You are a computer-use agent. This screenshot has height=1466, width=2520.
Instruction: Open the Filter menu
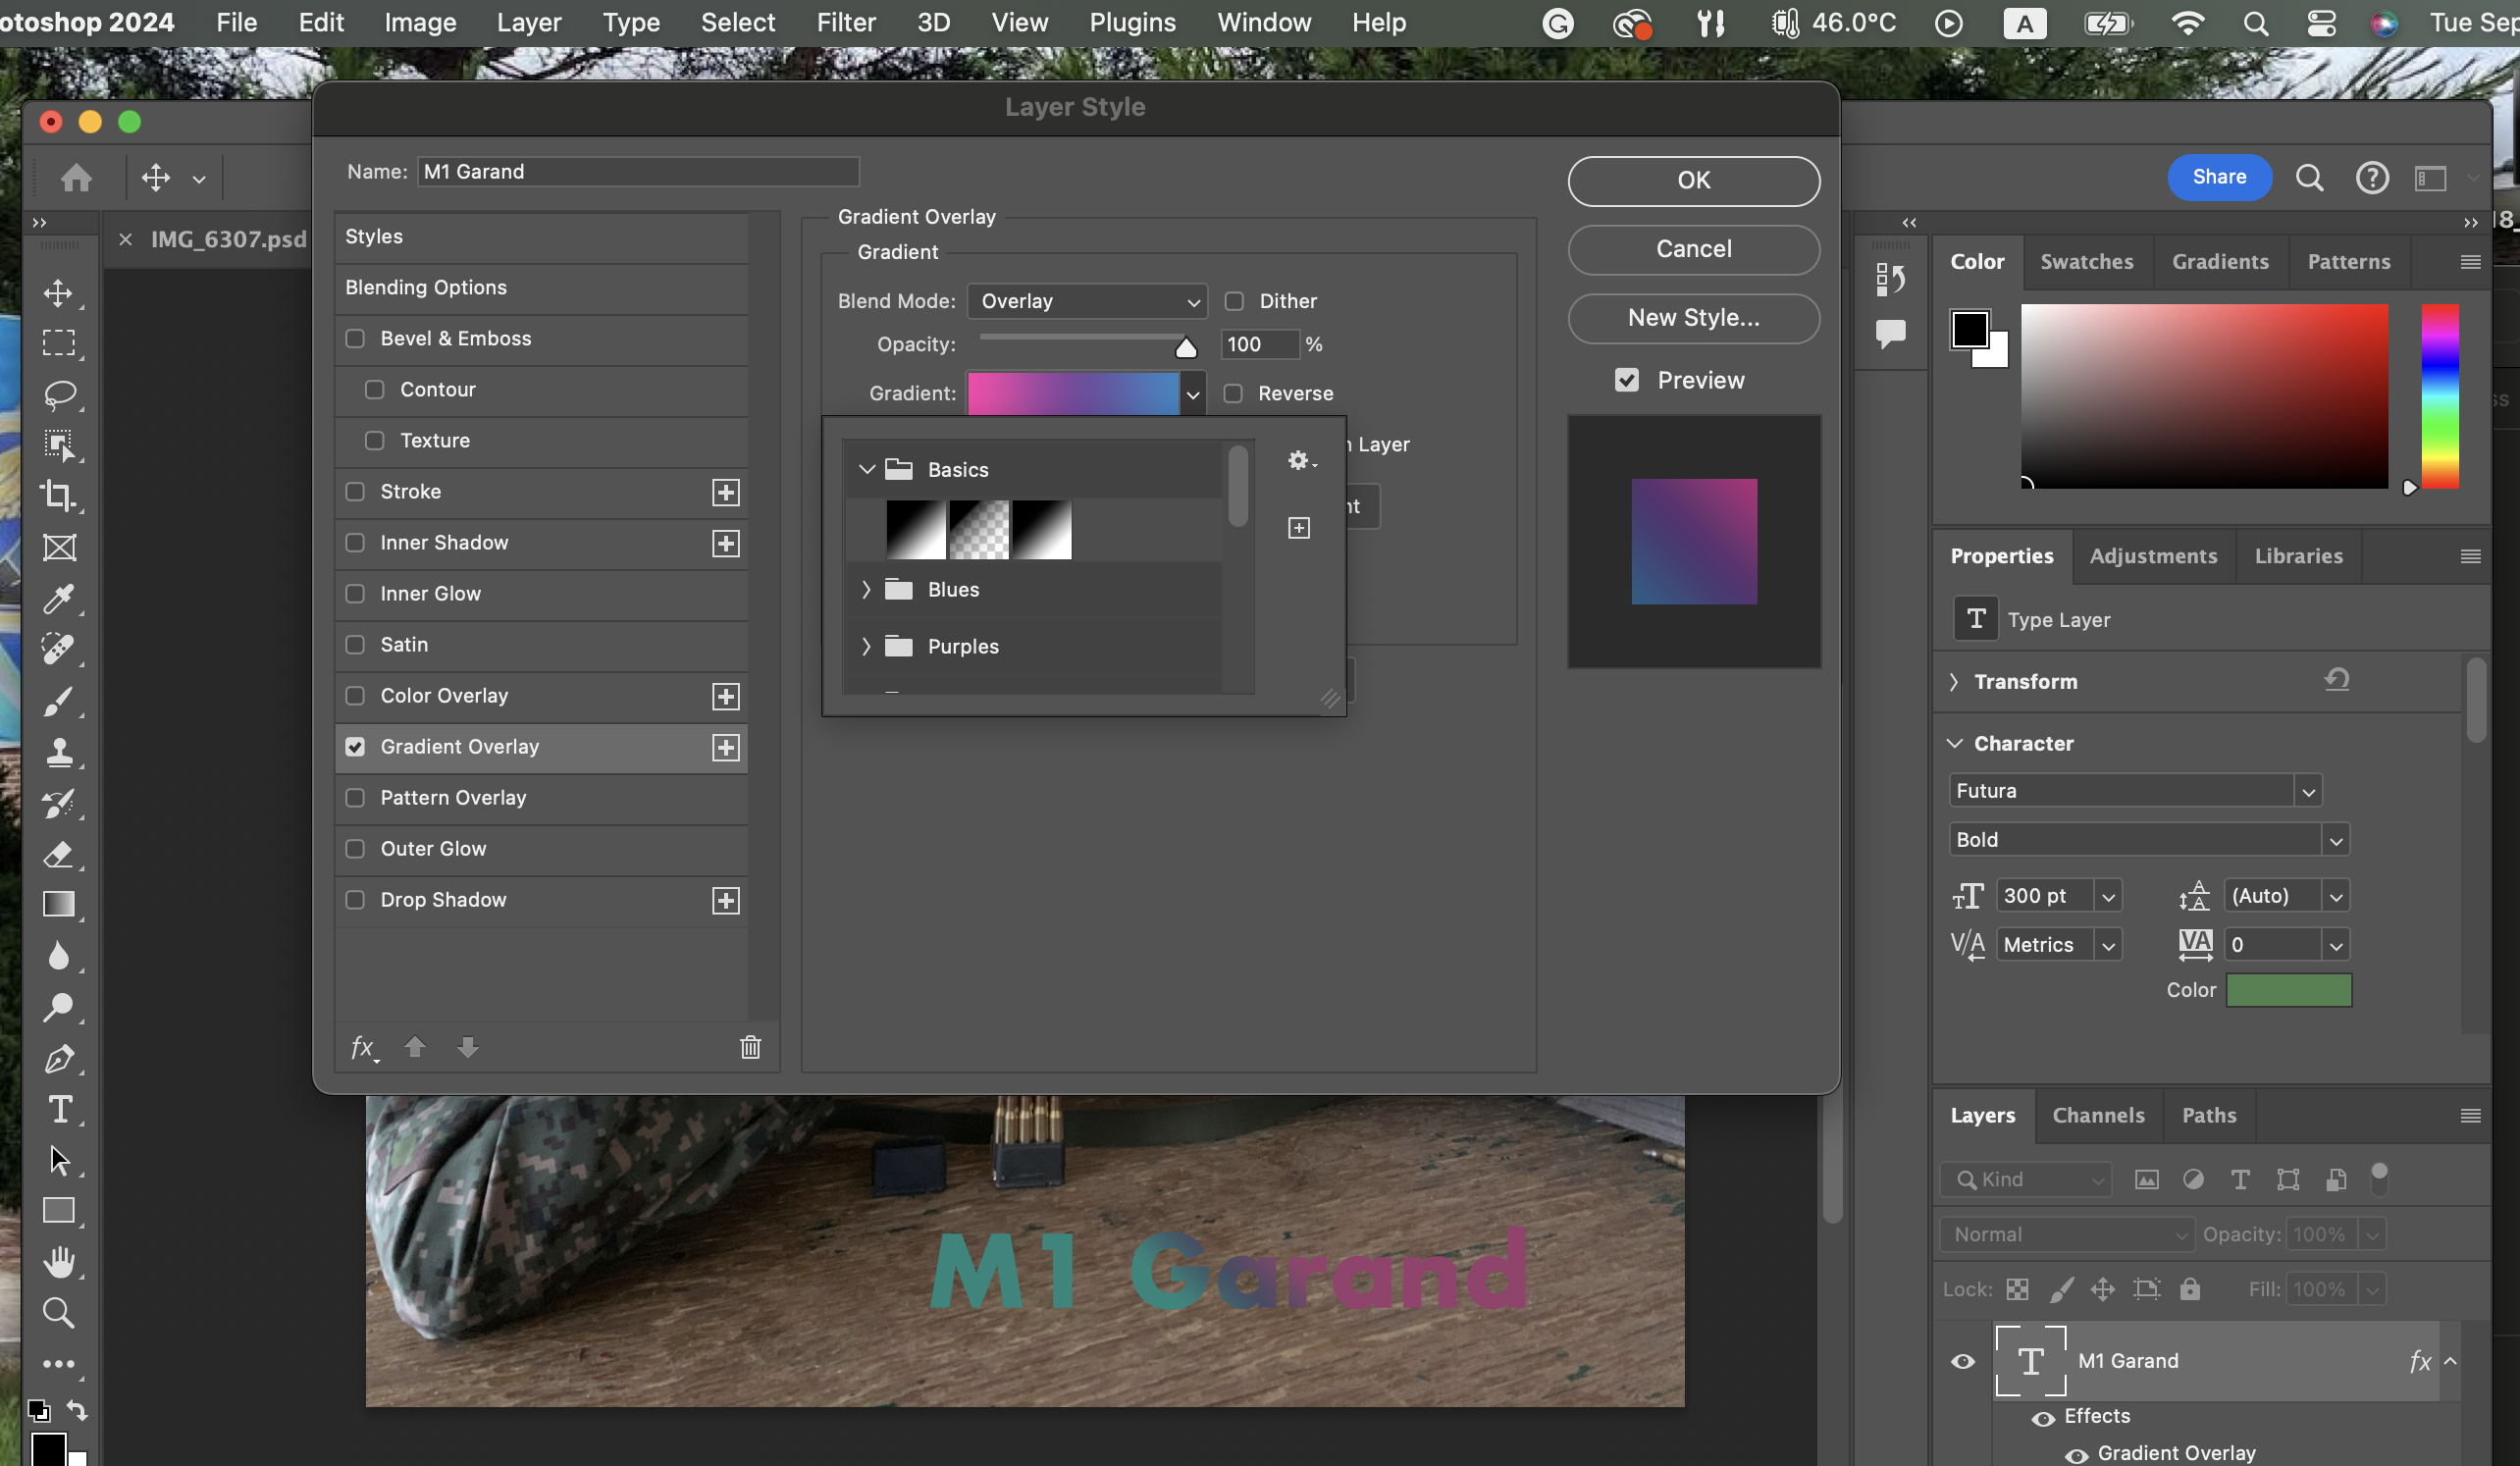[845, 22]
